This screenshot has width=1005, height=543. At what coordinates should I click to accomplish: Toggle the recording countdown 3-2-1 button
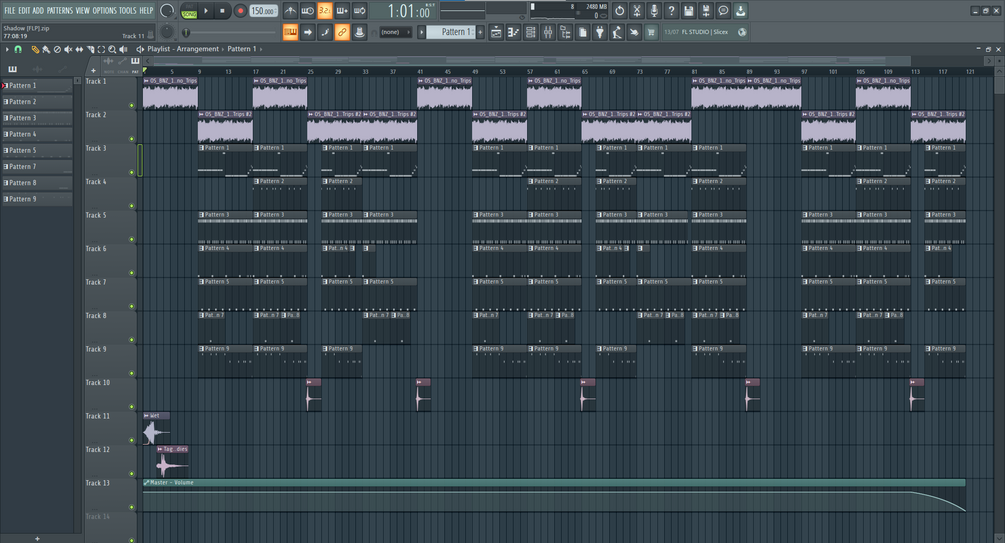point(325,11)
